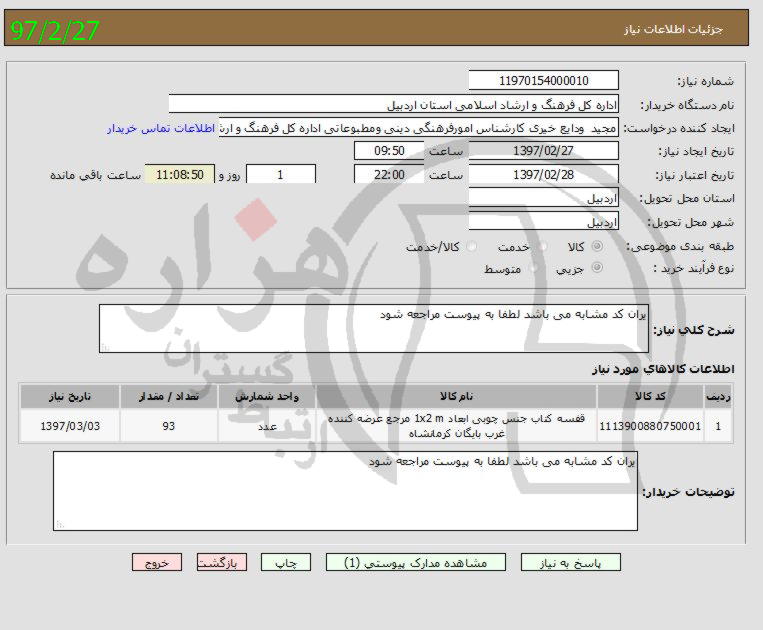The width and height of the screenshot is (763, 630).
Task: Select the جزیی purchase type radio
Action: coord(597,268)
